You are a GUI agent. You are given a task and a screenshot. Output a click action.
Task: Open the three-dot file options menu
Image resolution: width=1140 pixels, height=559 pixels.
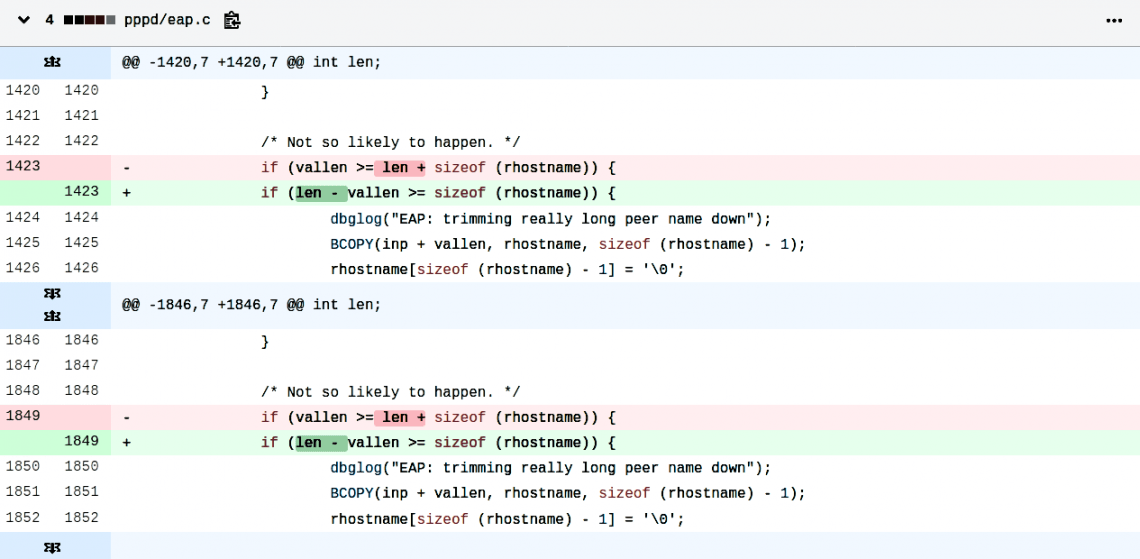[1114, 20]
